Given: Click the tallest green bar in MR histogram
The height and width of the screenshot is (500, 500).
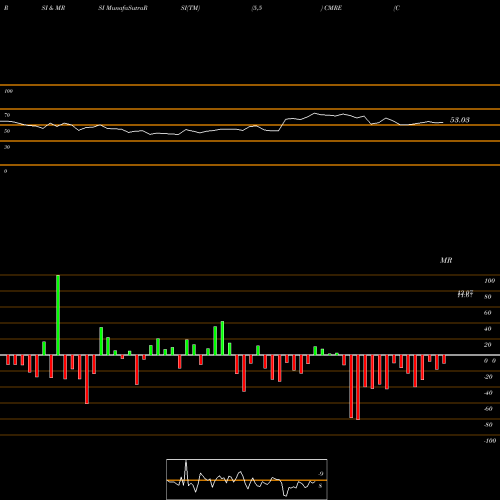Looking at the screenshot, I should [58, 315].
